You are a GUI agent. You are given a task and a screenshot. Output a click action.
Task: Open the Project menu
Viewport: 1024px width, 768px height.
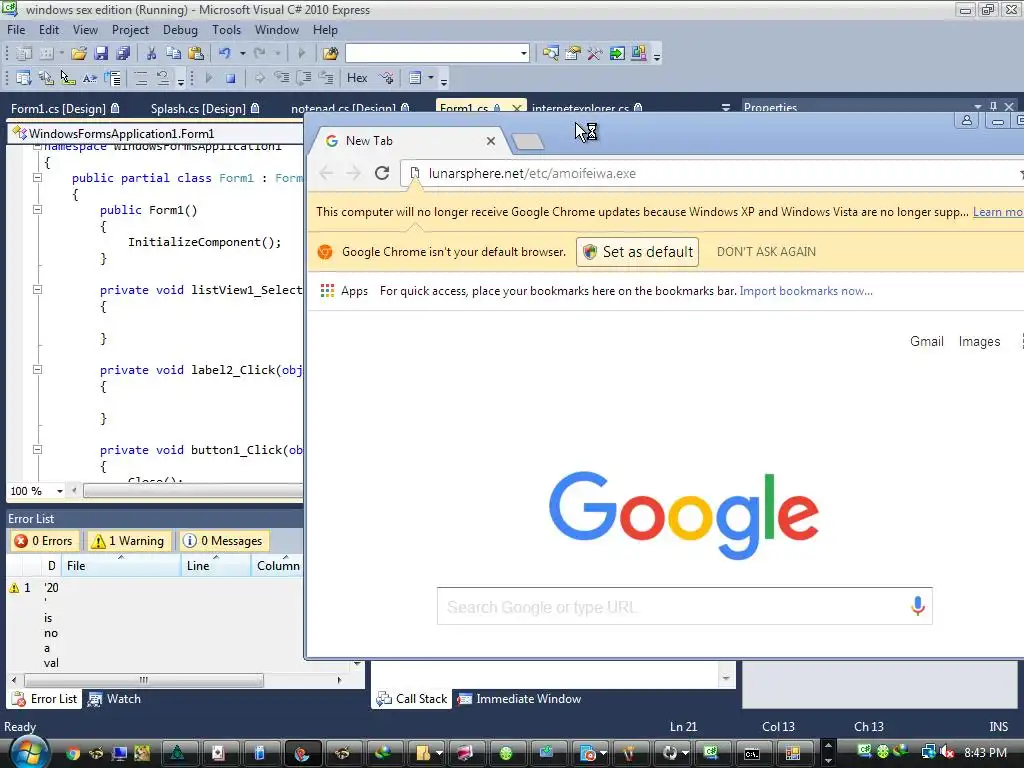(130, 30)
